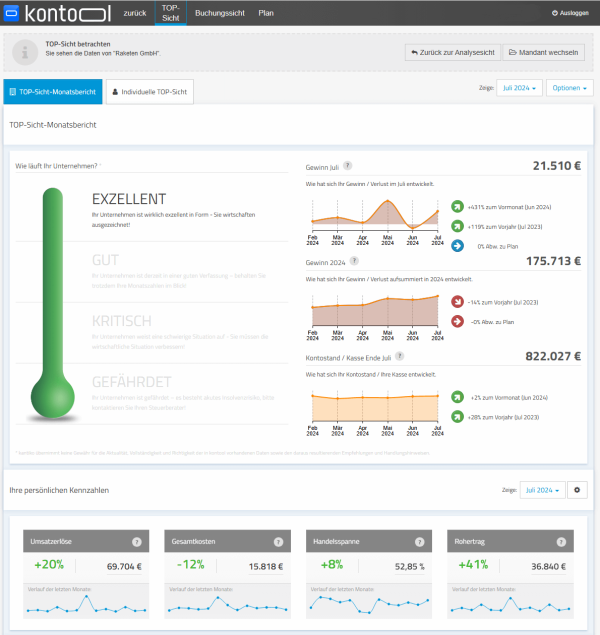Expand the Optionen dropdown
This screenshot has width=600, height=635.
tap(569, 88)
